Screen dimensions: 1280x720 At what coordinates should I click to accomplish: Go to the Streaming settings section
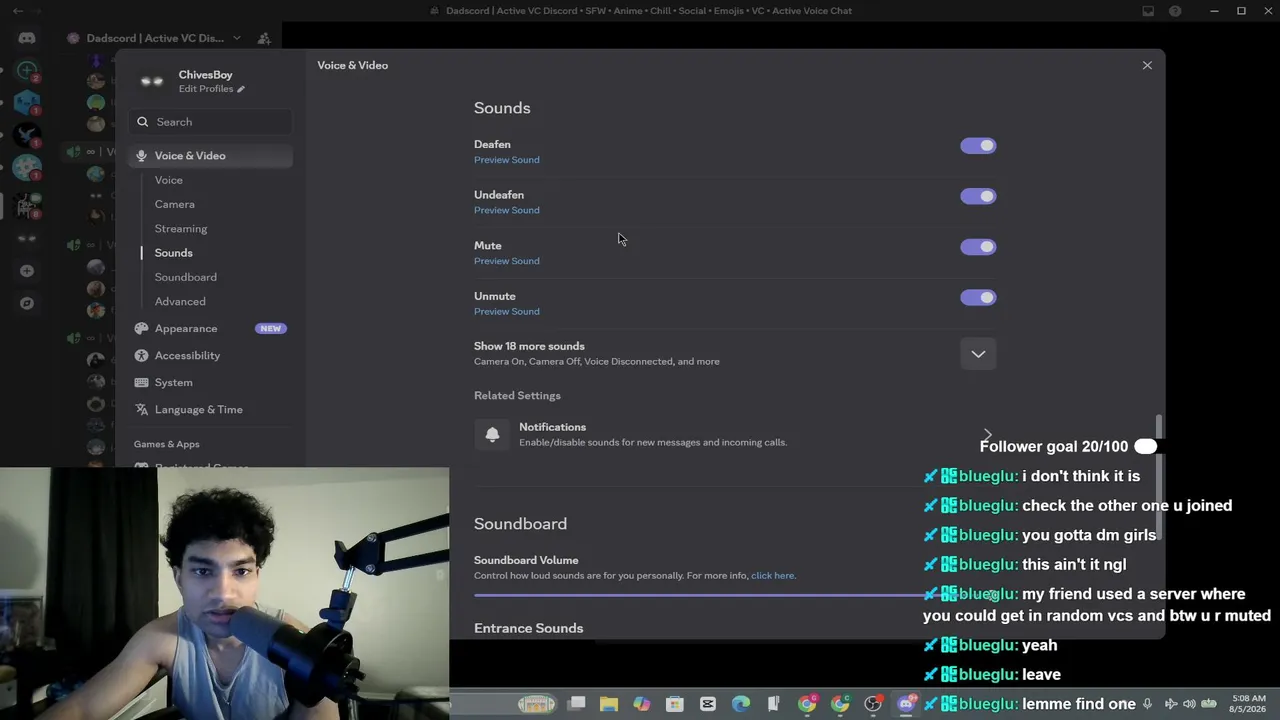181,229
